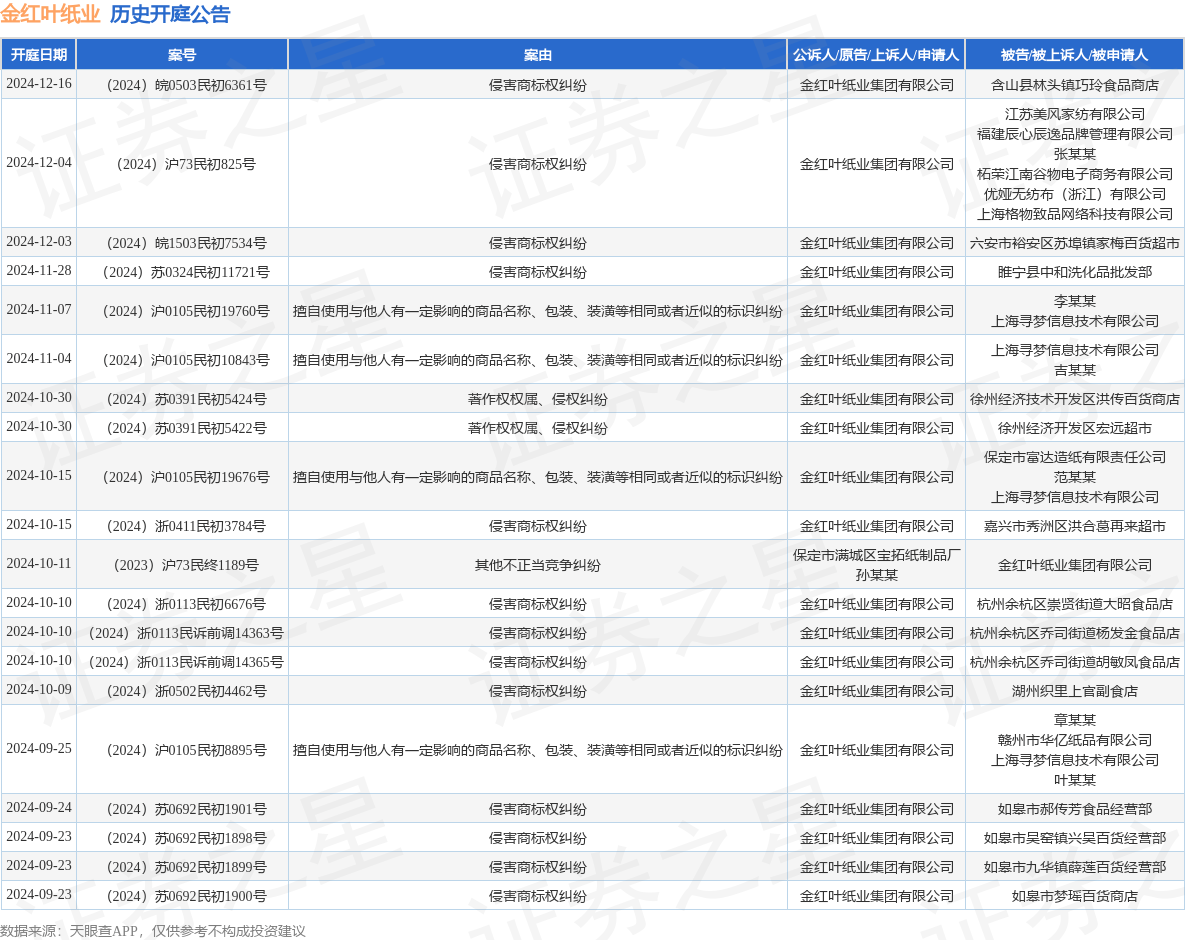Click defendant 赣州市华亿纸品有限公司
Viewport: 1185px width, 940px height.
click(1075, 740)
